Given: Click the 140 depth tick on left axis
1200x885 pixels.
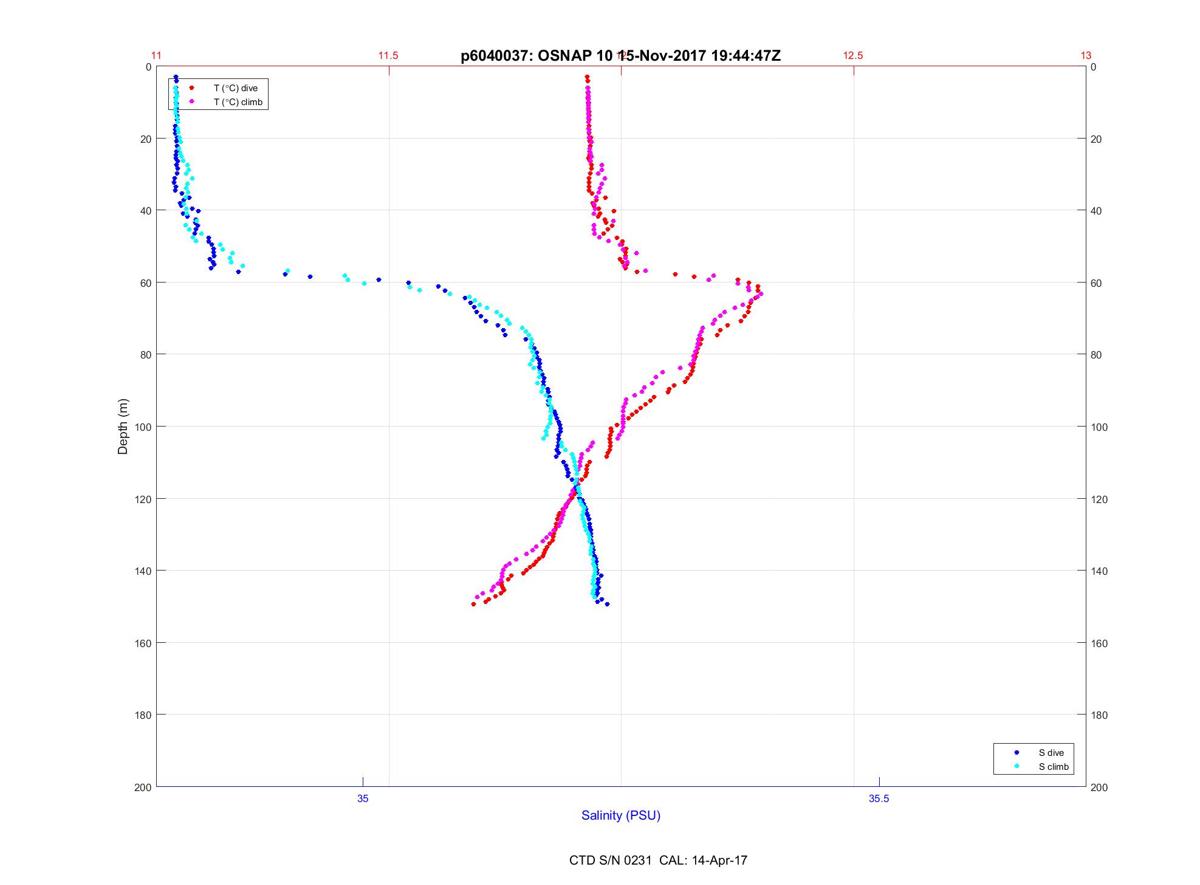Looking at the screenshot, I should (143, 571).
